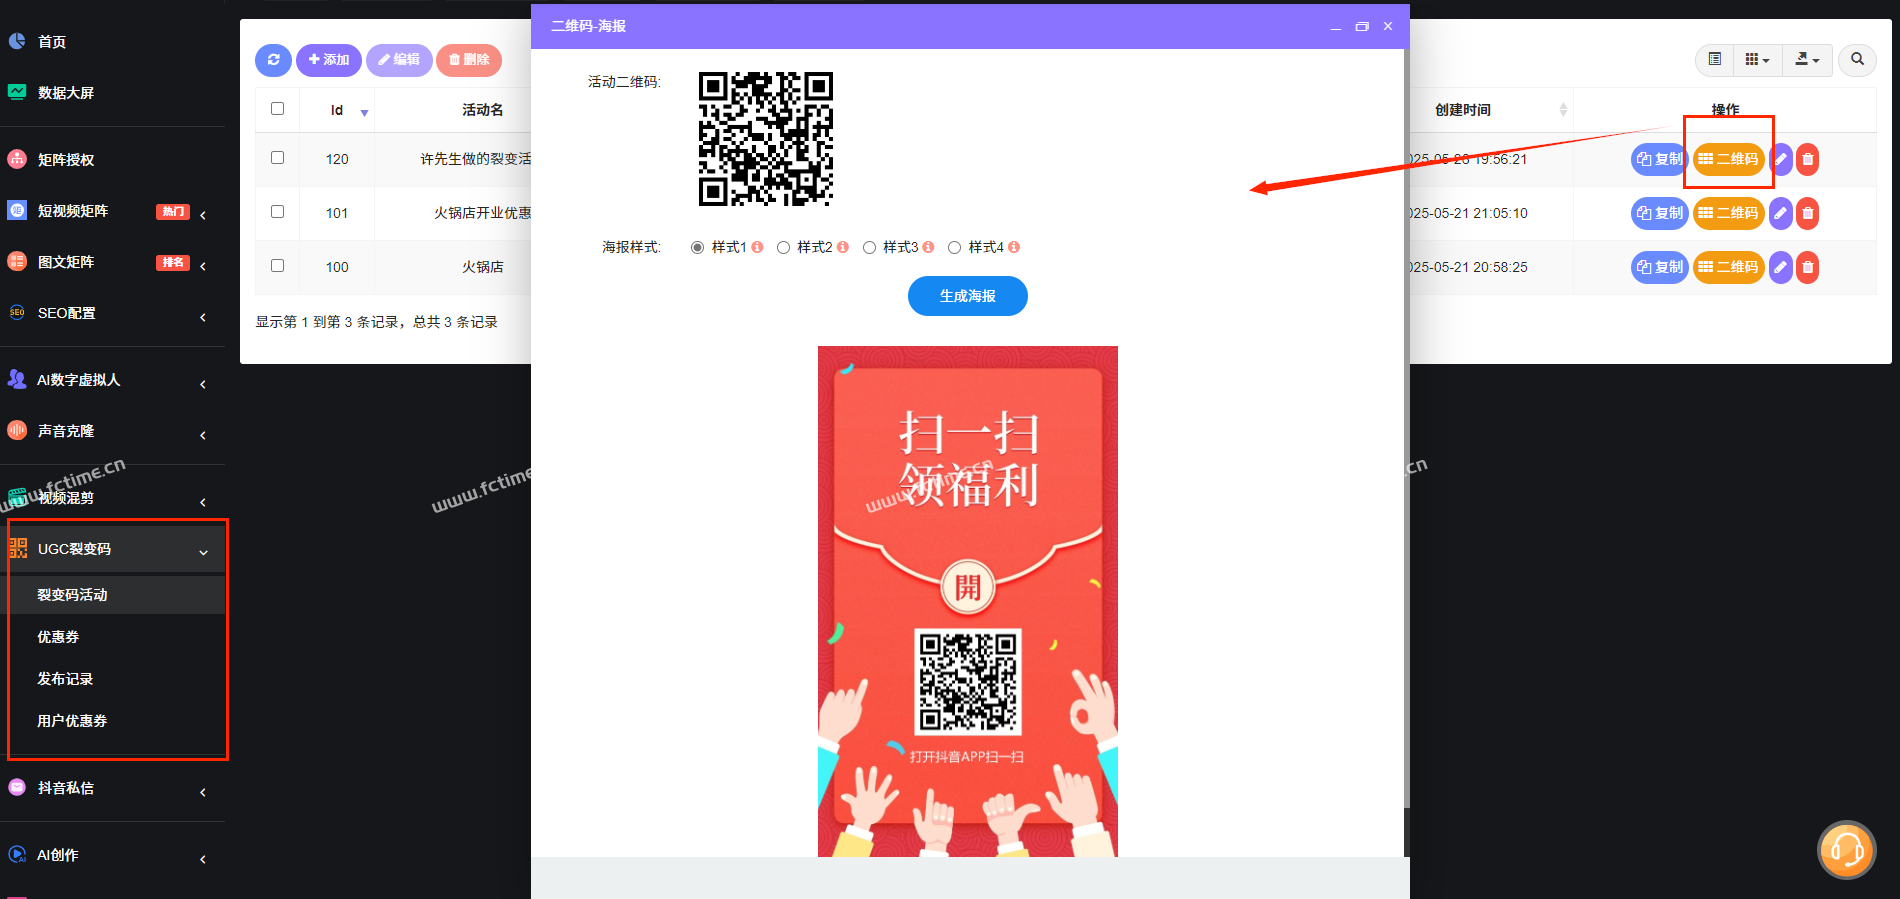Open customer service headset icon
1900x899 pixels.
tap(1846, 850)
